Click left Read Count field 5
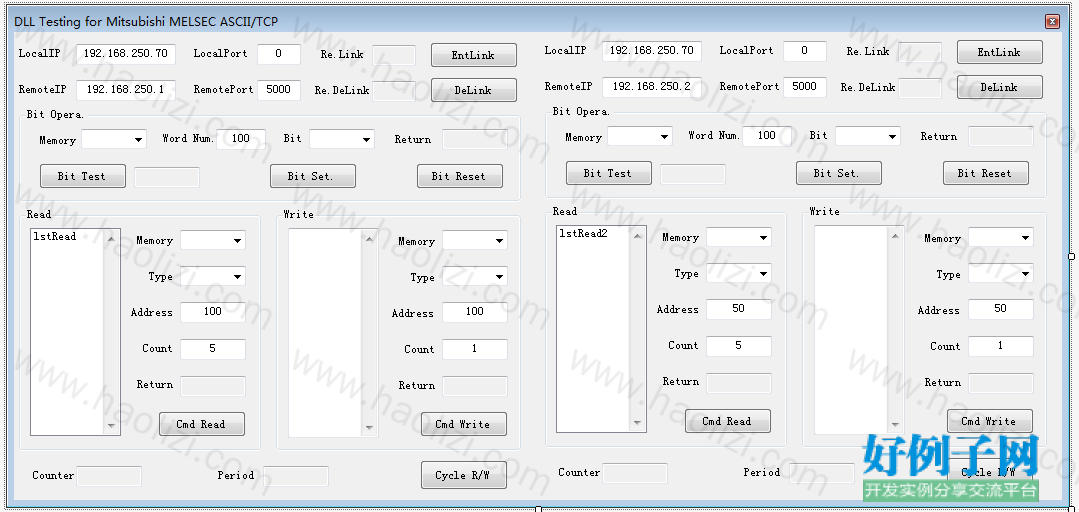This screenshot has width=1079, height=512. (213, 349)
